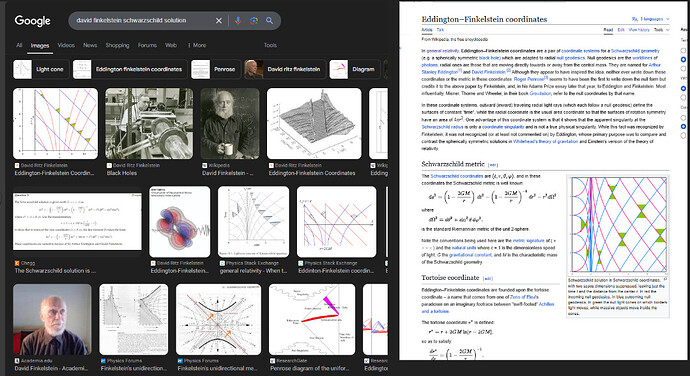Open the gray 3D surface plot thumbnail
The height and width of the screenshot is (376, 690).
click(314, 123)
